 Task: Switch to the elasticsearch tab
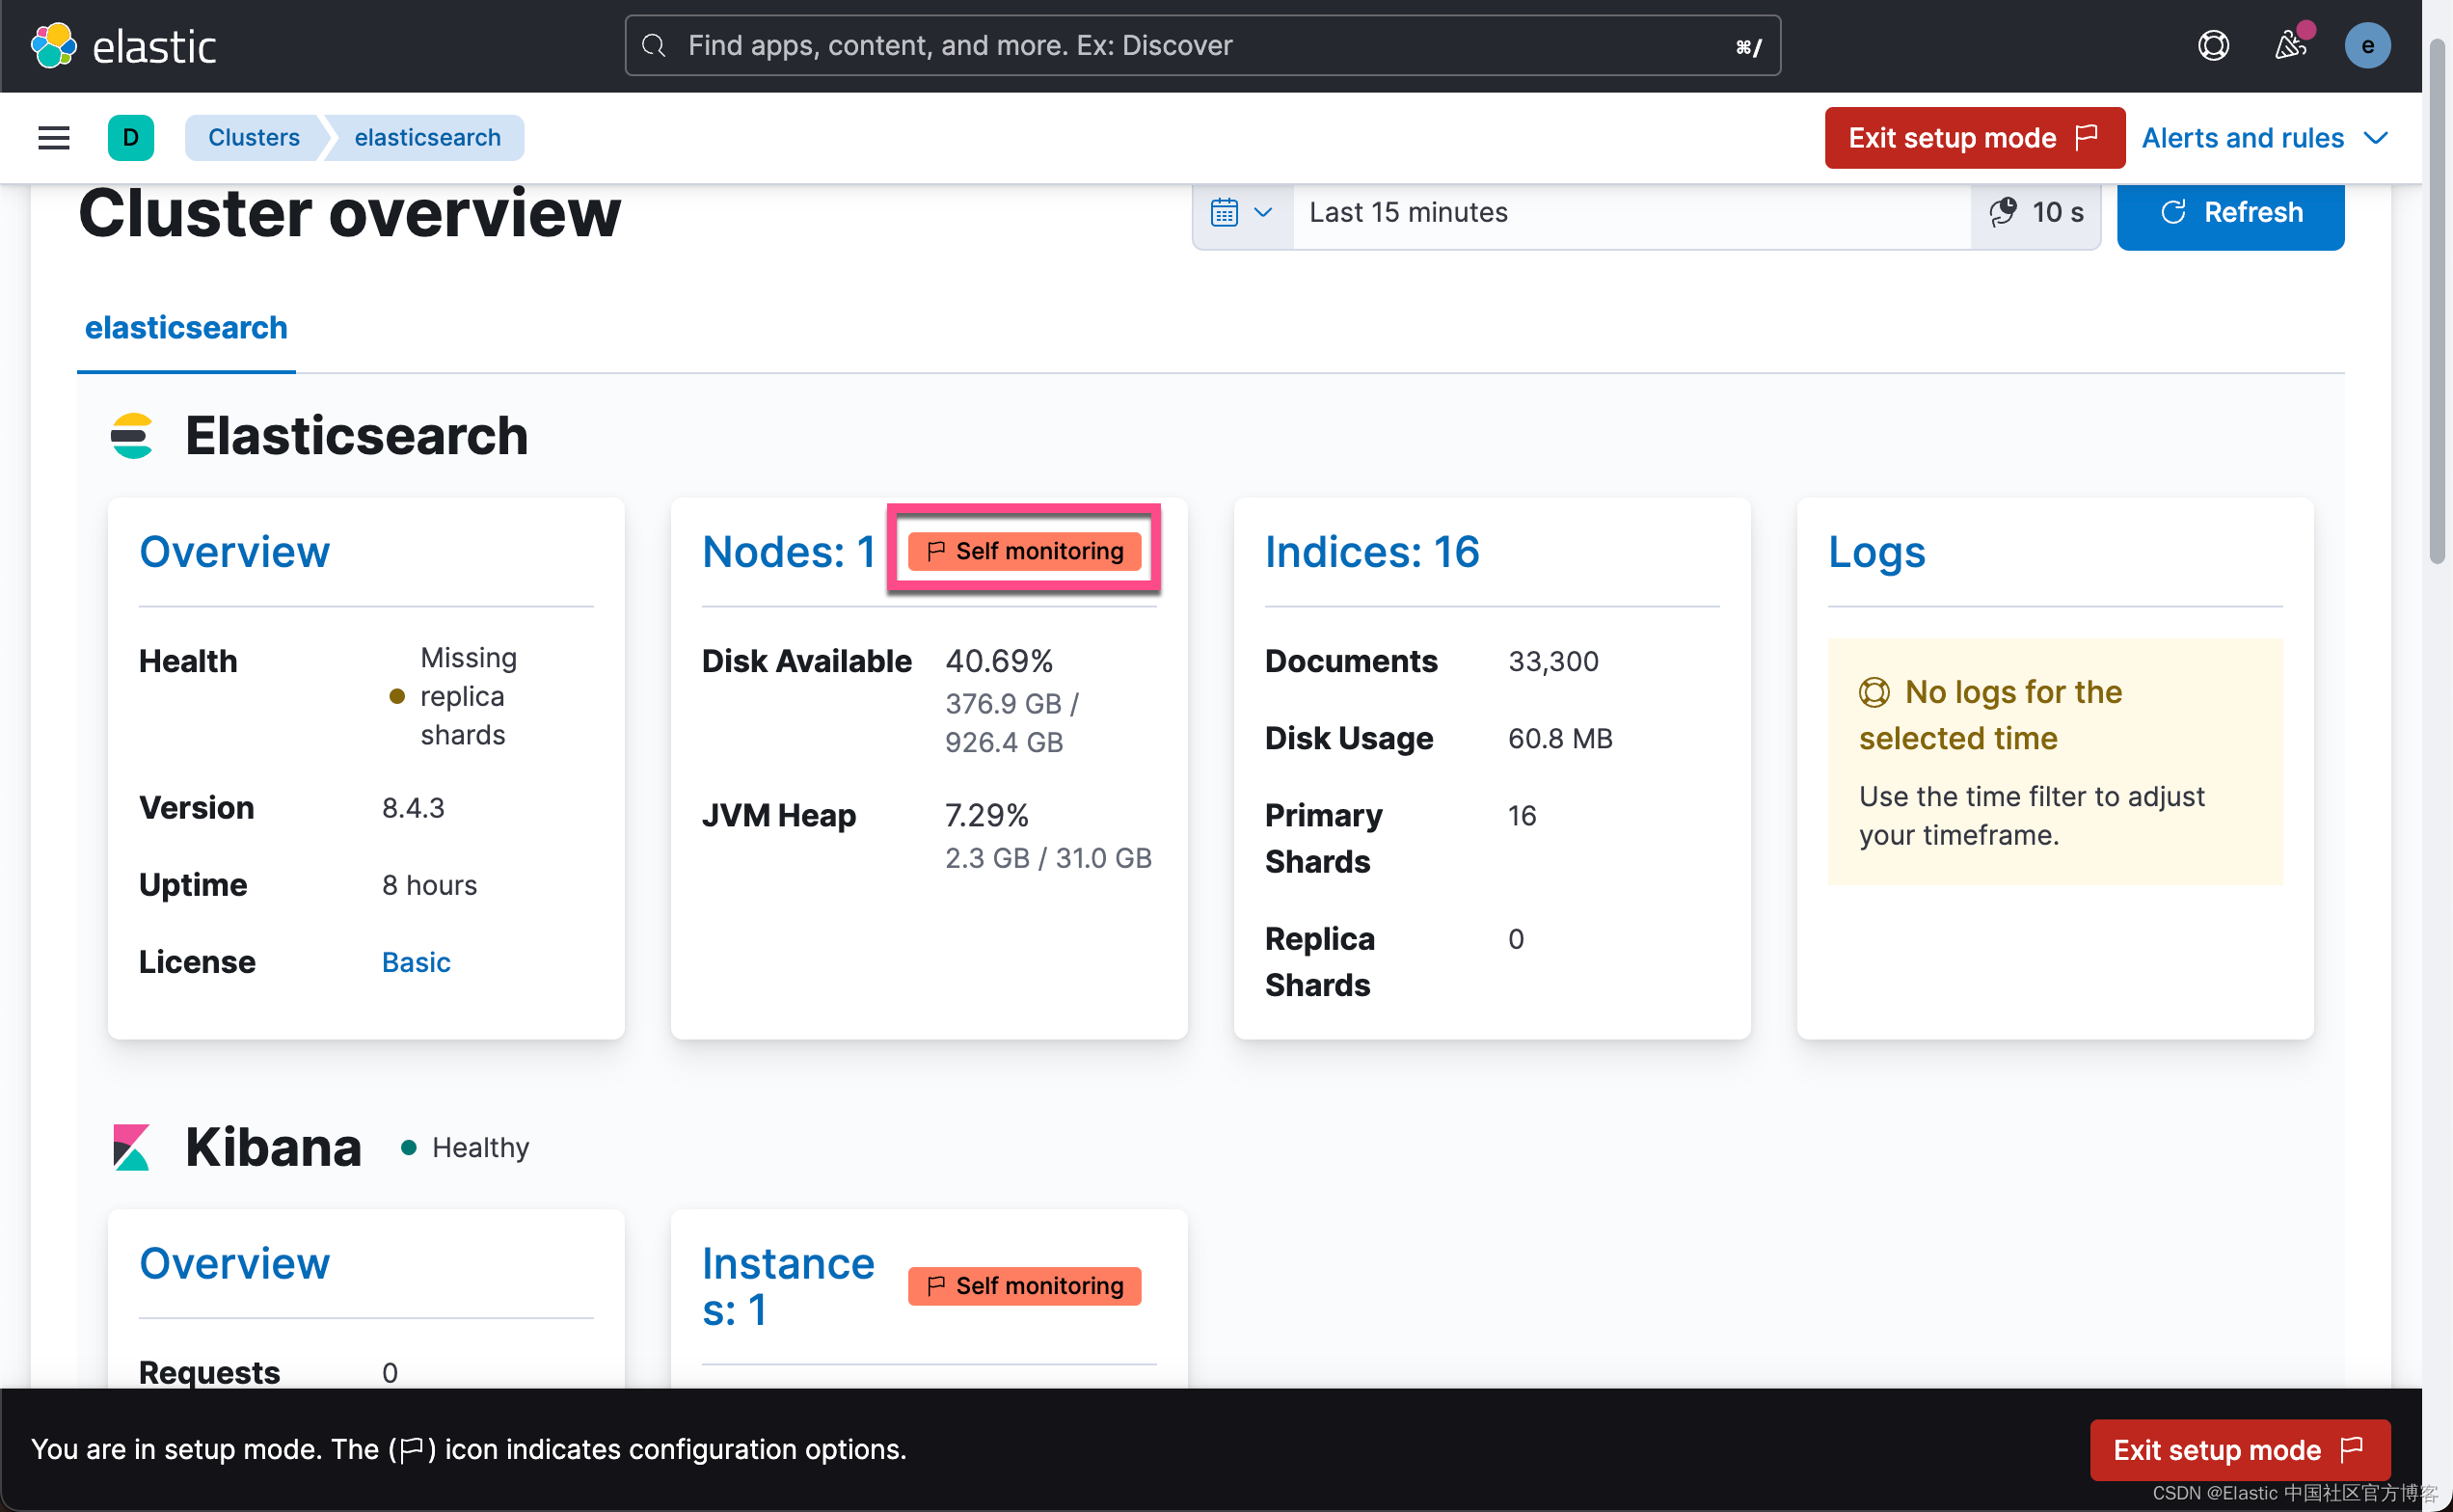pos(185,327)
